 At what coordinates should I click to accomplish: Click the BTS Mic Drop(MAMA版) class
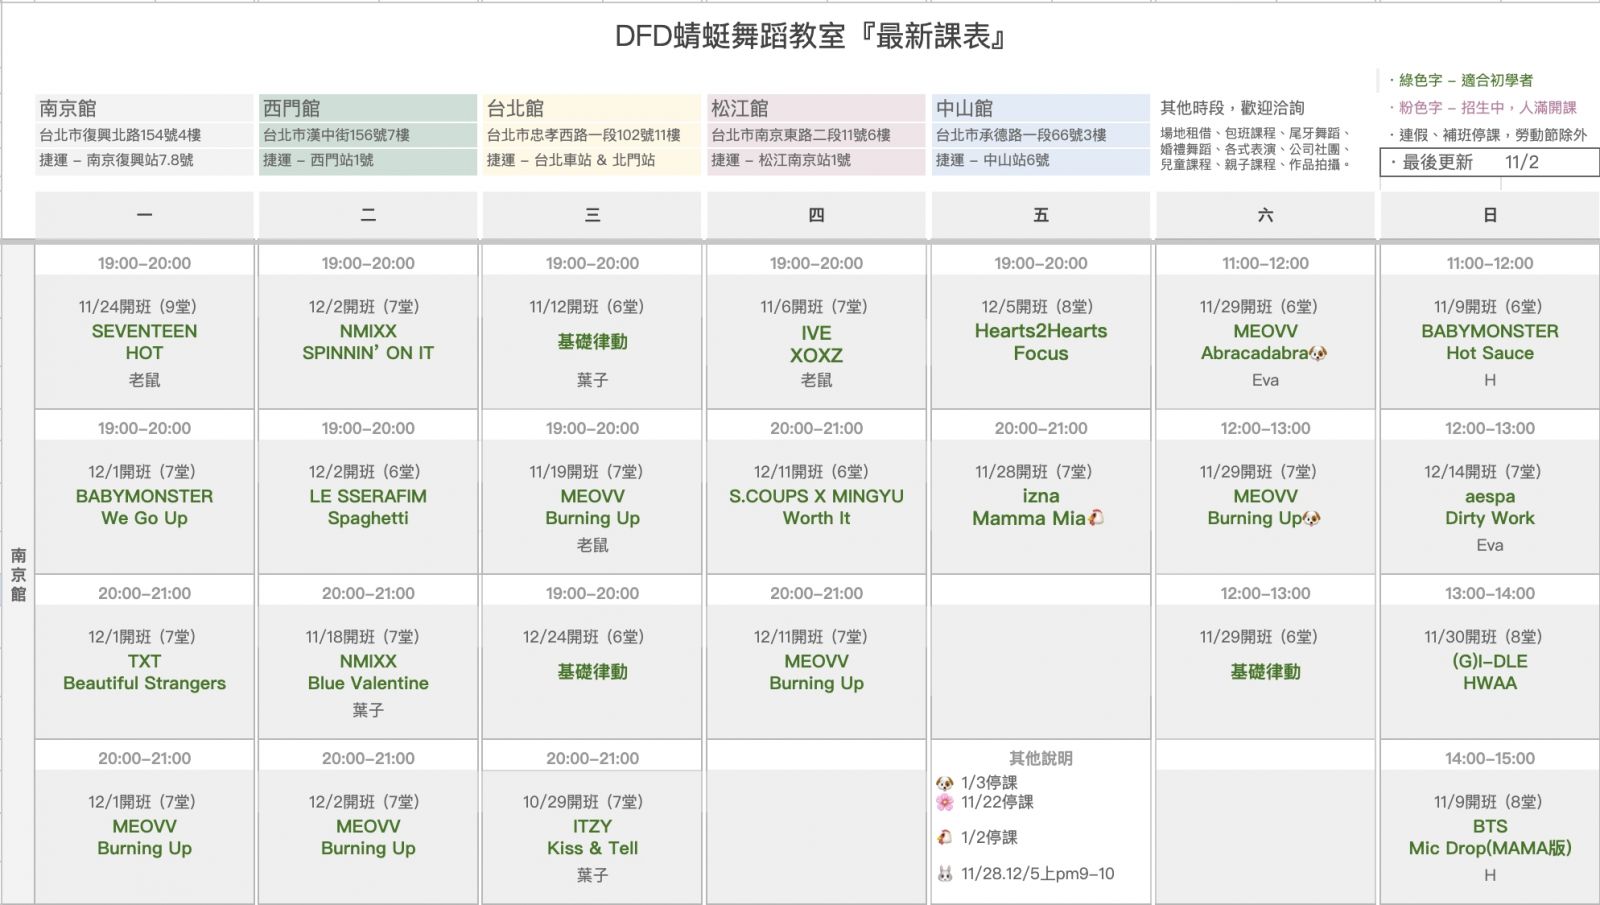1489,838
